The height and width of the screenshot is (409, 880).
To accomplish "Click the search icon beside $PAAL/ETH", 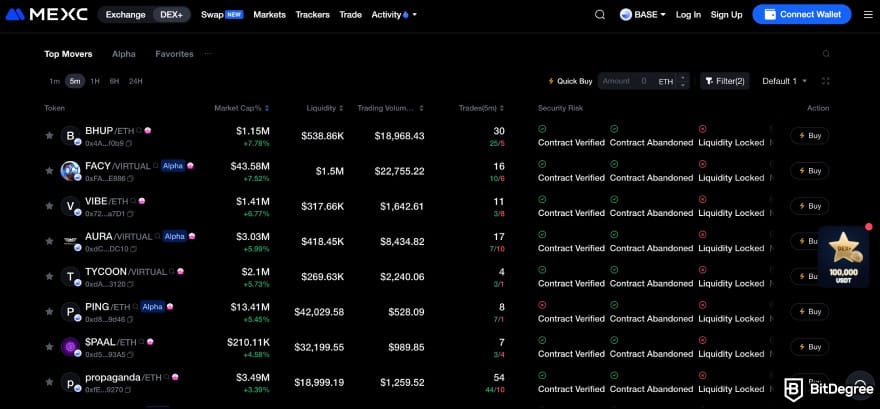I will (141, 342).
